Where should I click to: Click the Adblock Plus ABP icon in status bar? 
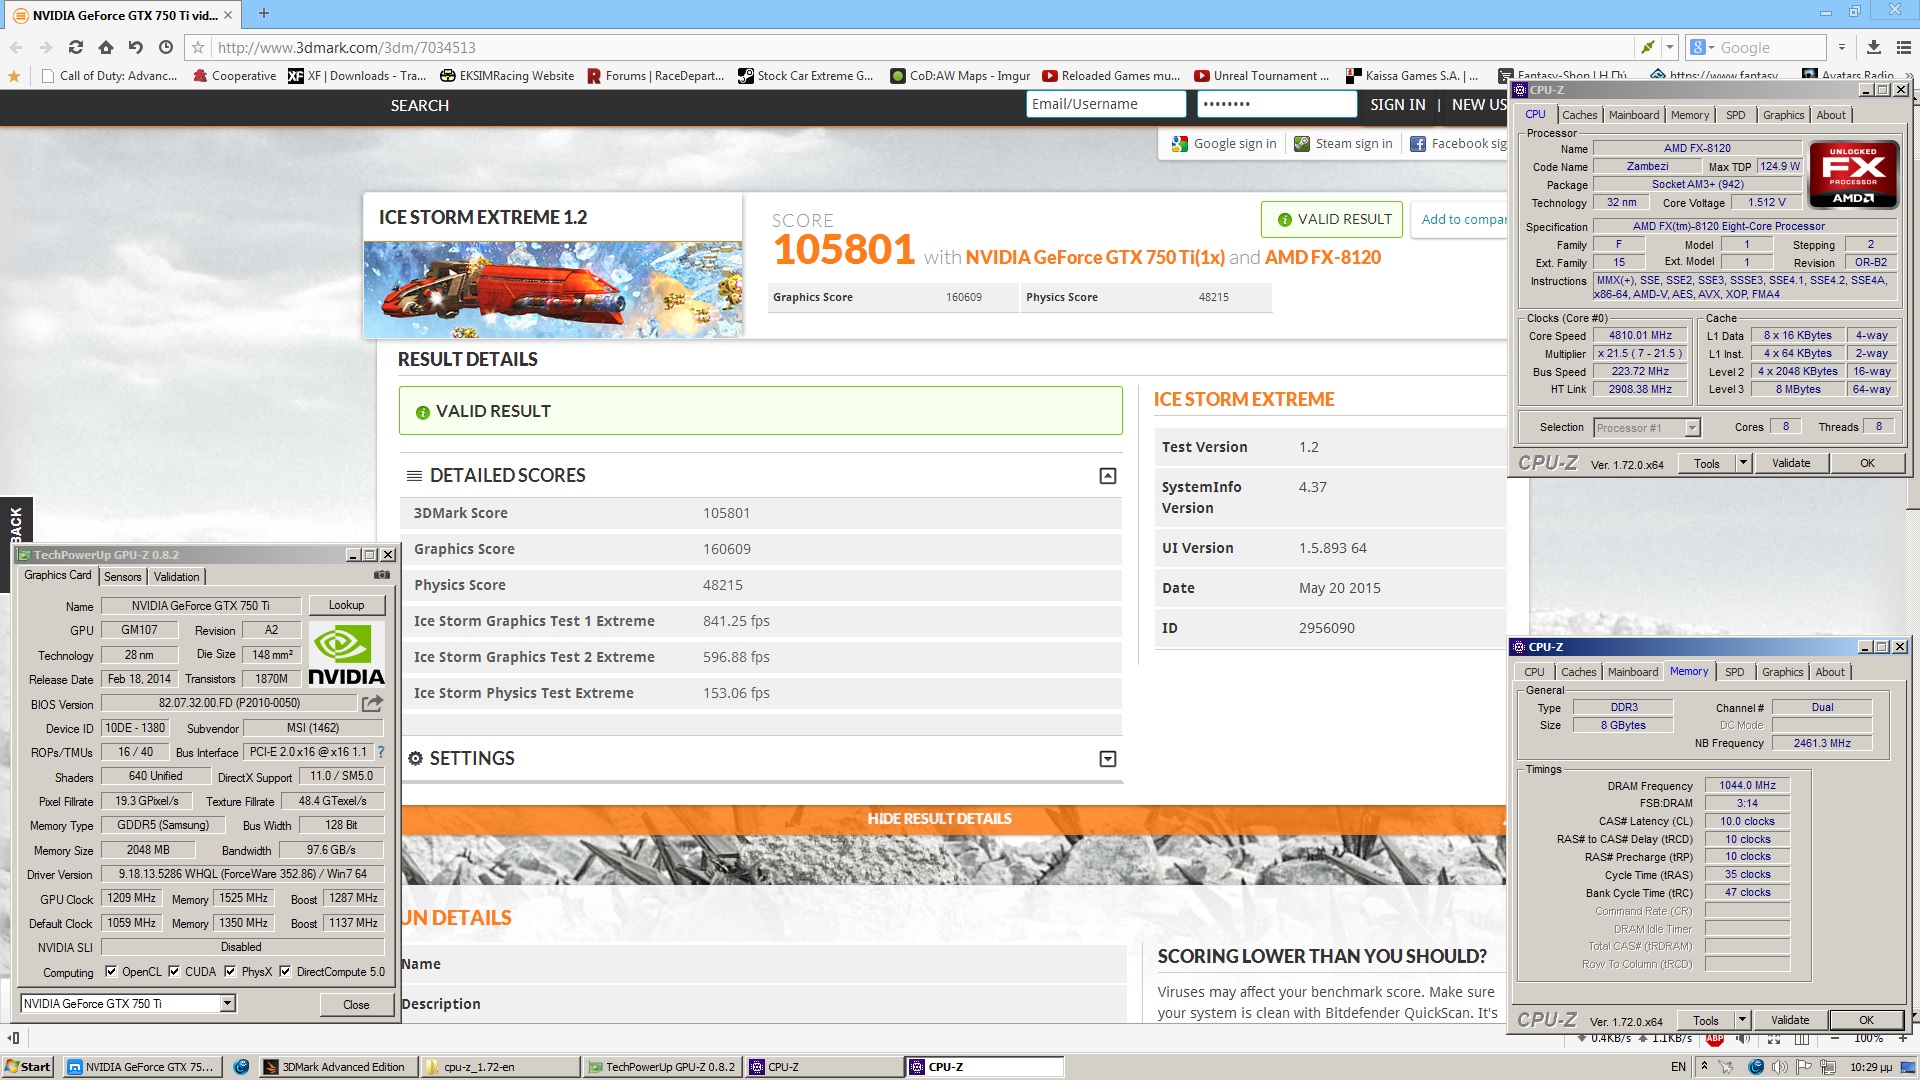(x=1715, y=1039)
